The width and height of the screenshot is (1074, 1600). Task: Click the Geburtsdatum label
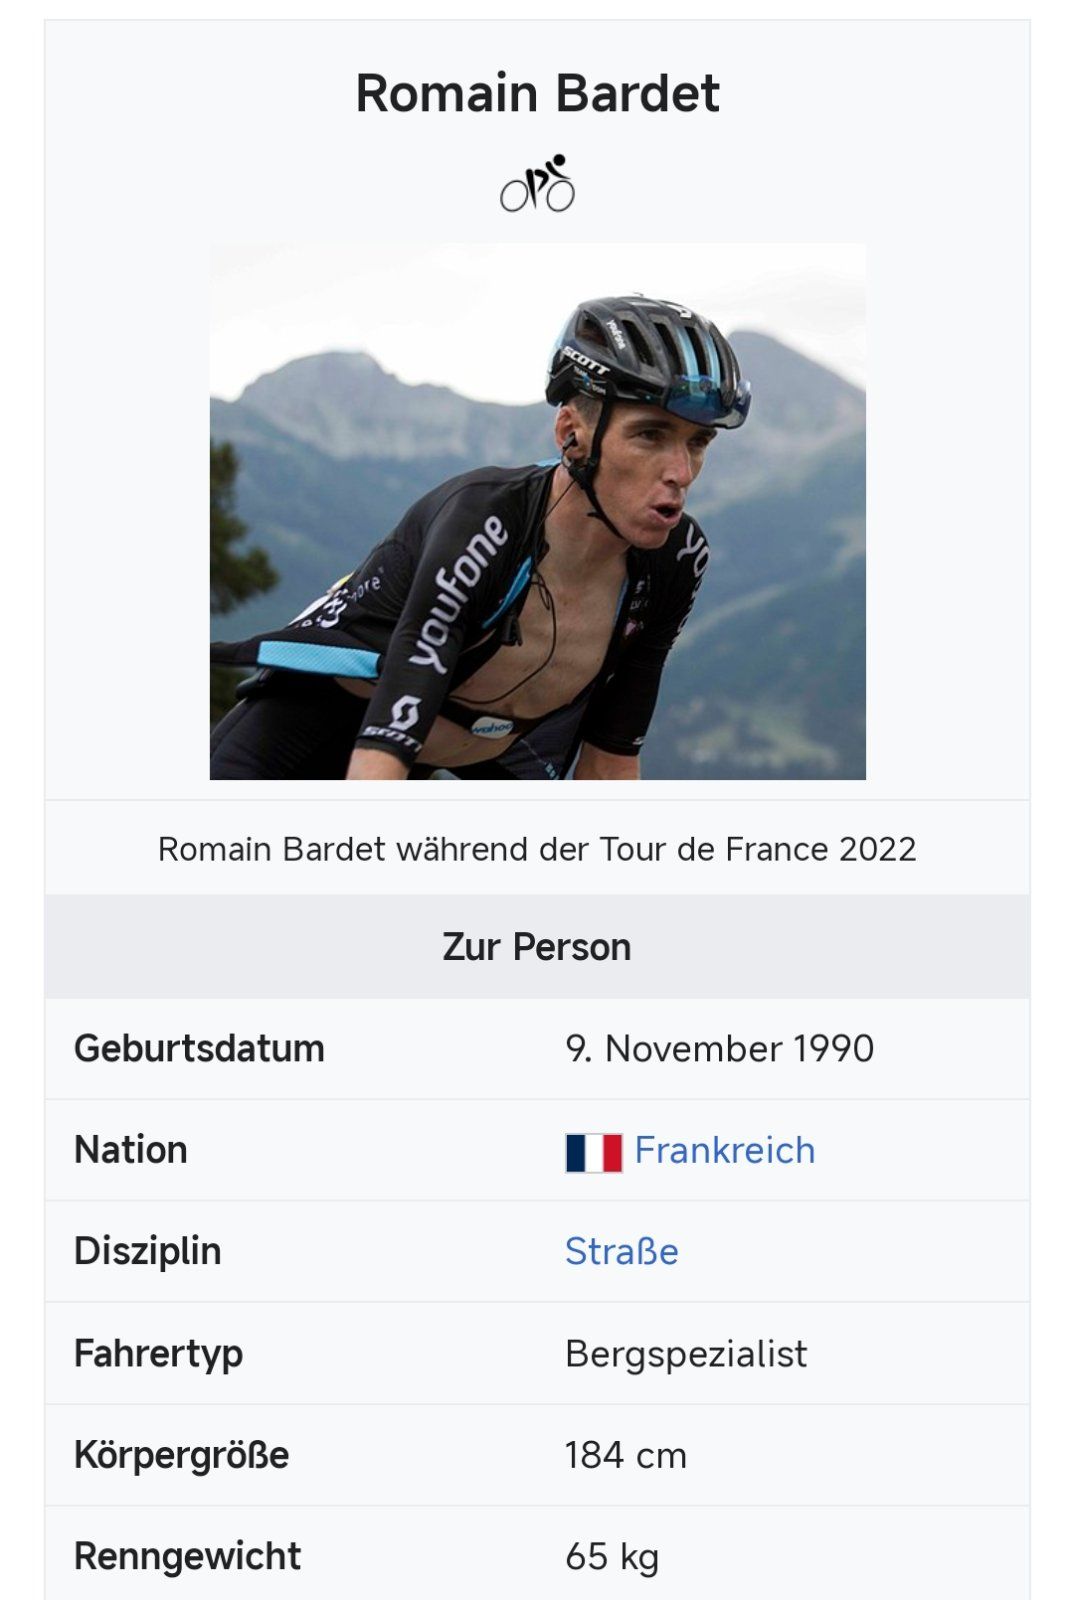199,1048
